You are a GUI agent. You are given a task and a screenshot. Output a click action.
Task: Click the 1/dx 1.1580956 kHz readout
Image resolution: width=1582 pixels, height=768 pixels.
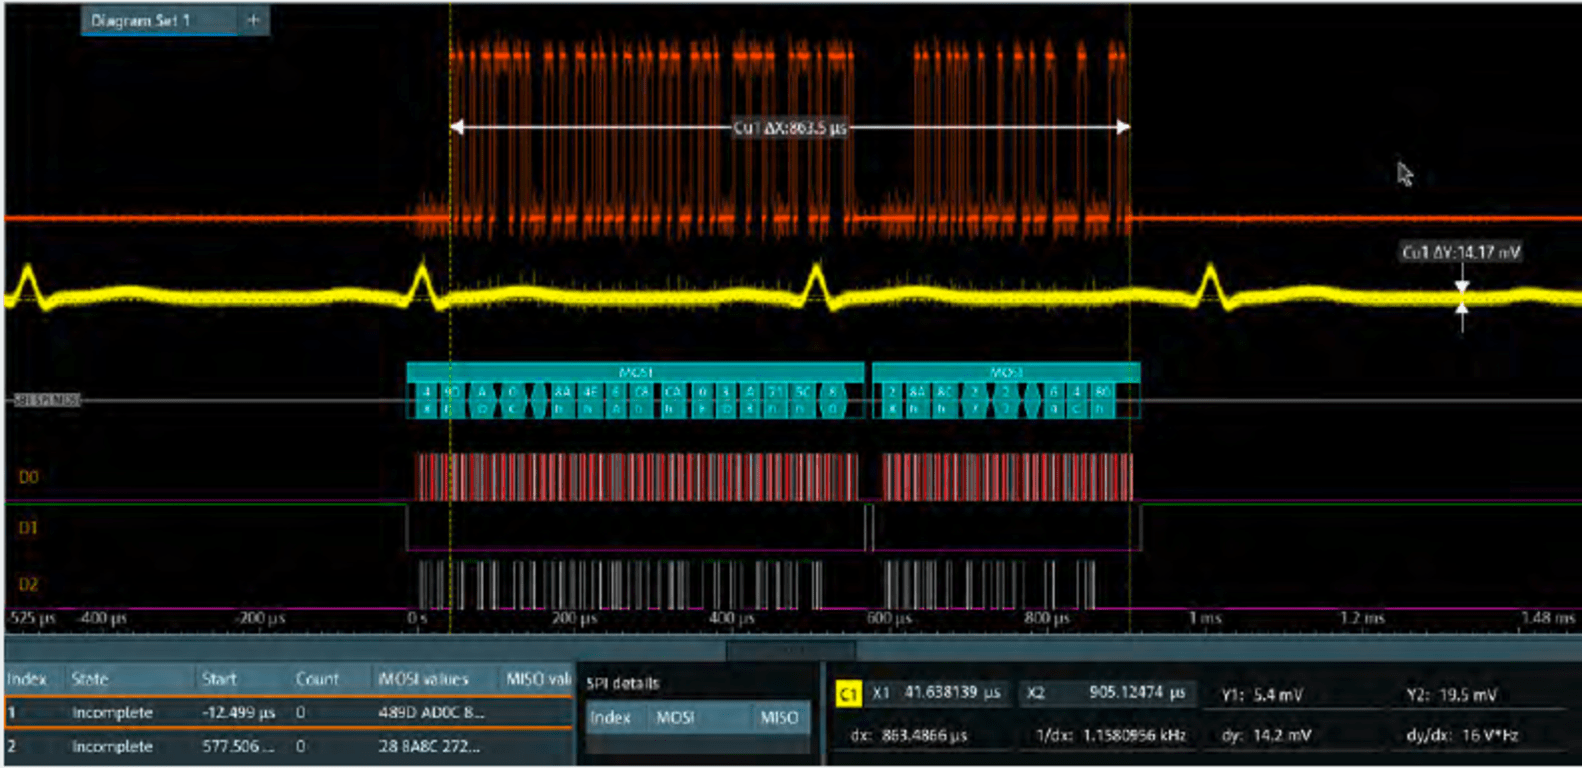(x=1110, y=735)
